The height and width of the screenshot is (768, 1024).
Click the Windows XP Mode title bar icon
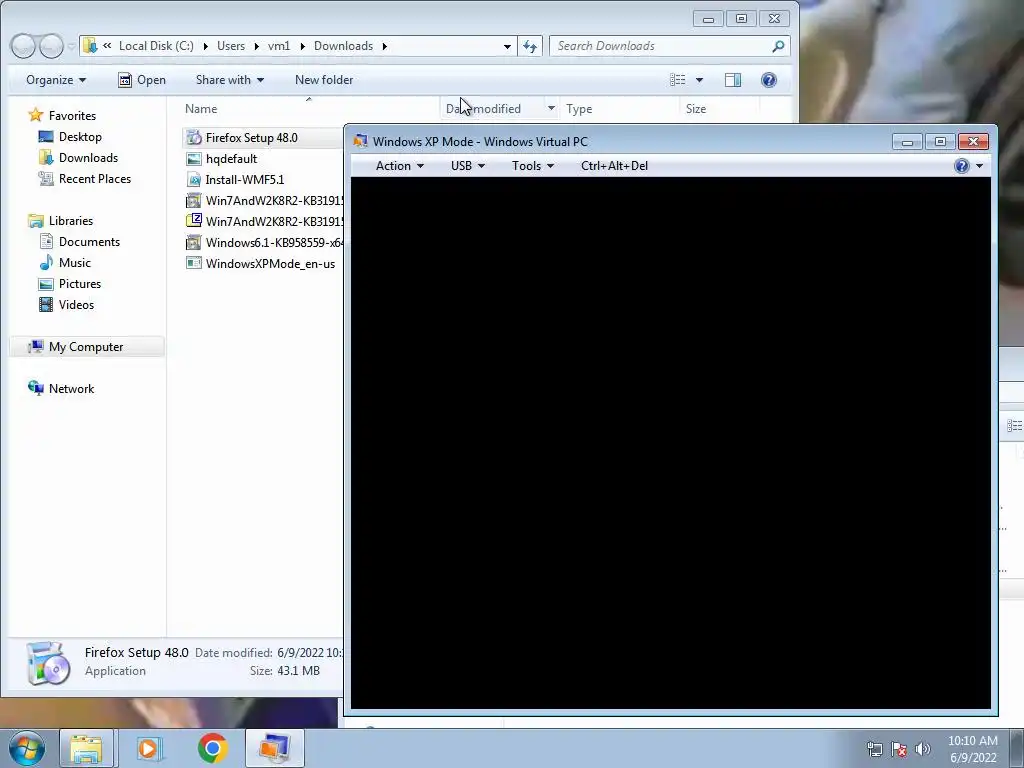(360, 141)
